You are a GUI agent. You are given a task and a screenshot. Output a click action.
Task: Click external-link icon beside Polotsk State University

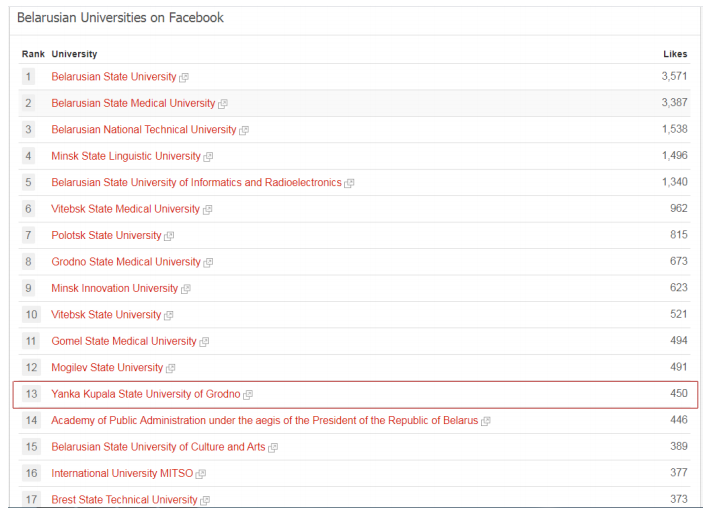click(169, 236)
